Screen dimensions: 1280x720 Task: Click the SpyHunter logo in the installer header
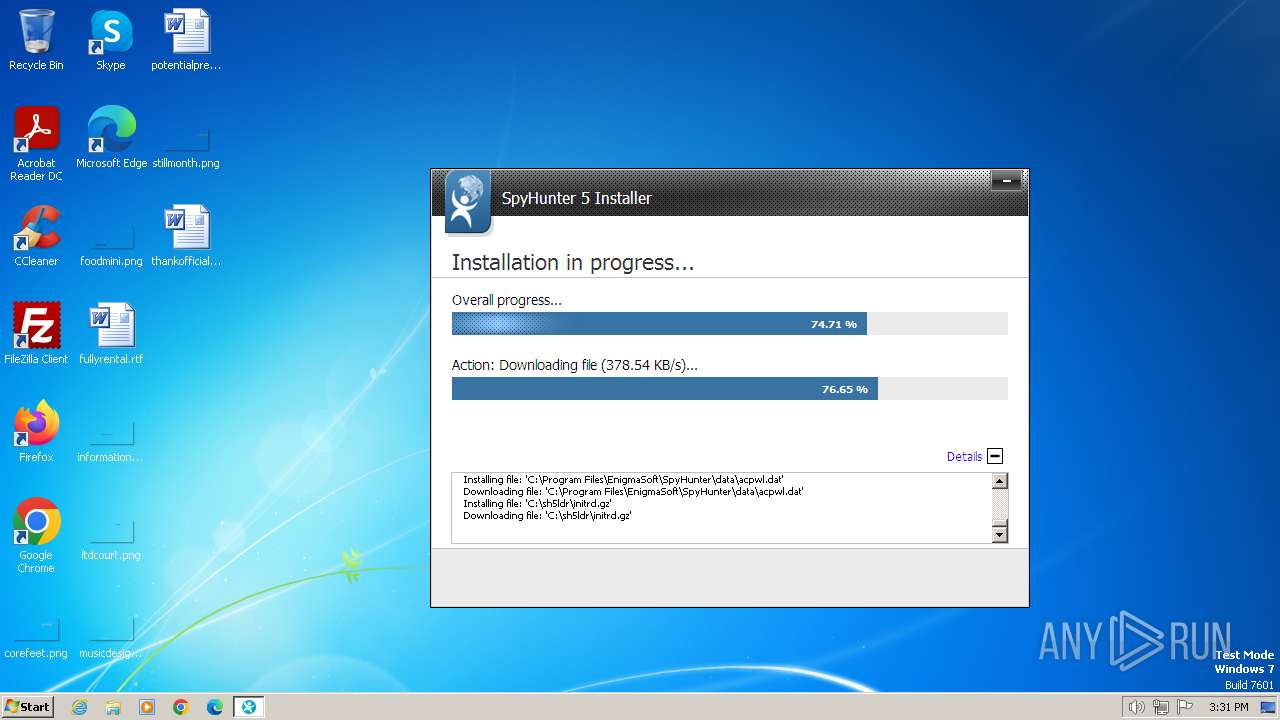467,202
